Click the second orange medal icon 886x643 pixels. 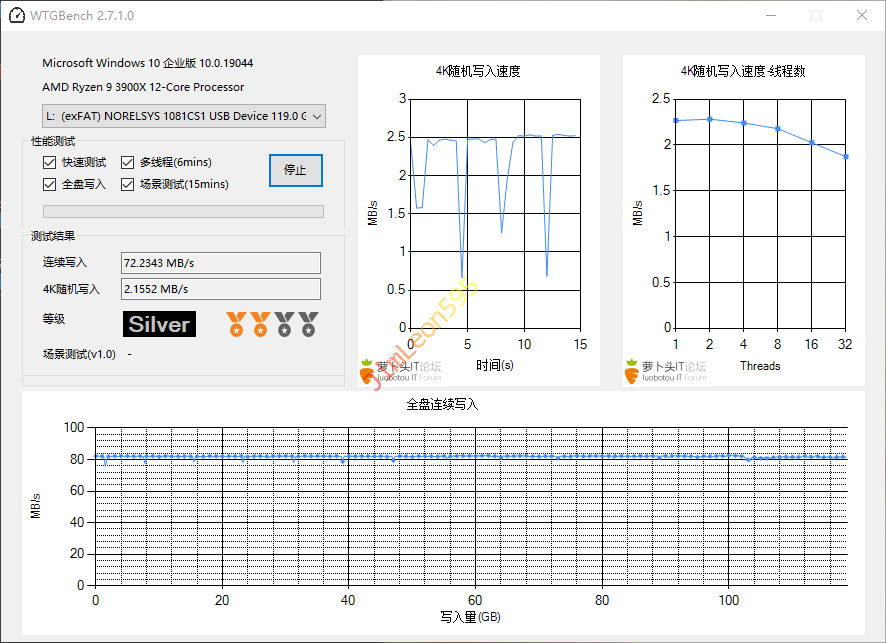pyautogui.click(x=260, y=323)
